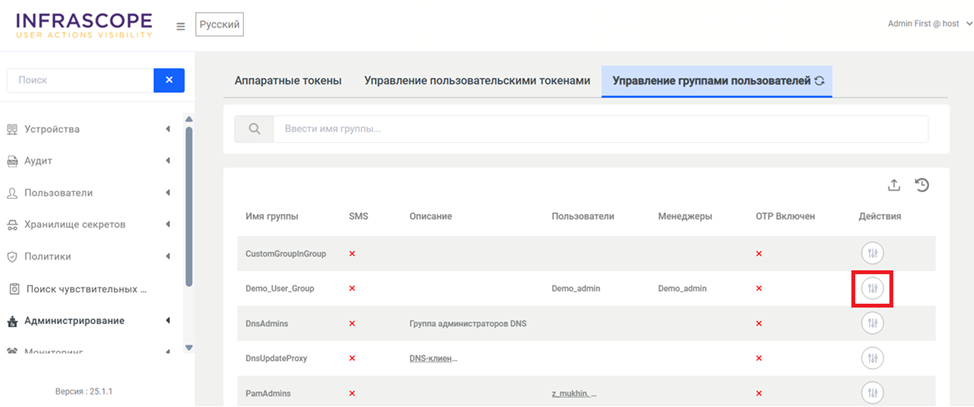Open the history clock icon above table
This screenshot has height=407, width=974.
[921, 185]
